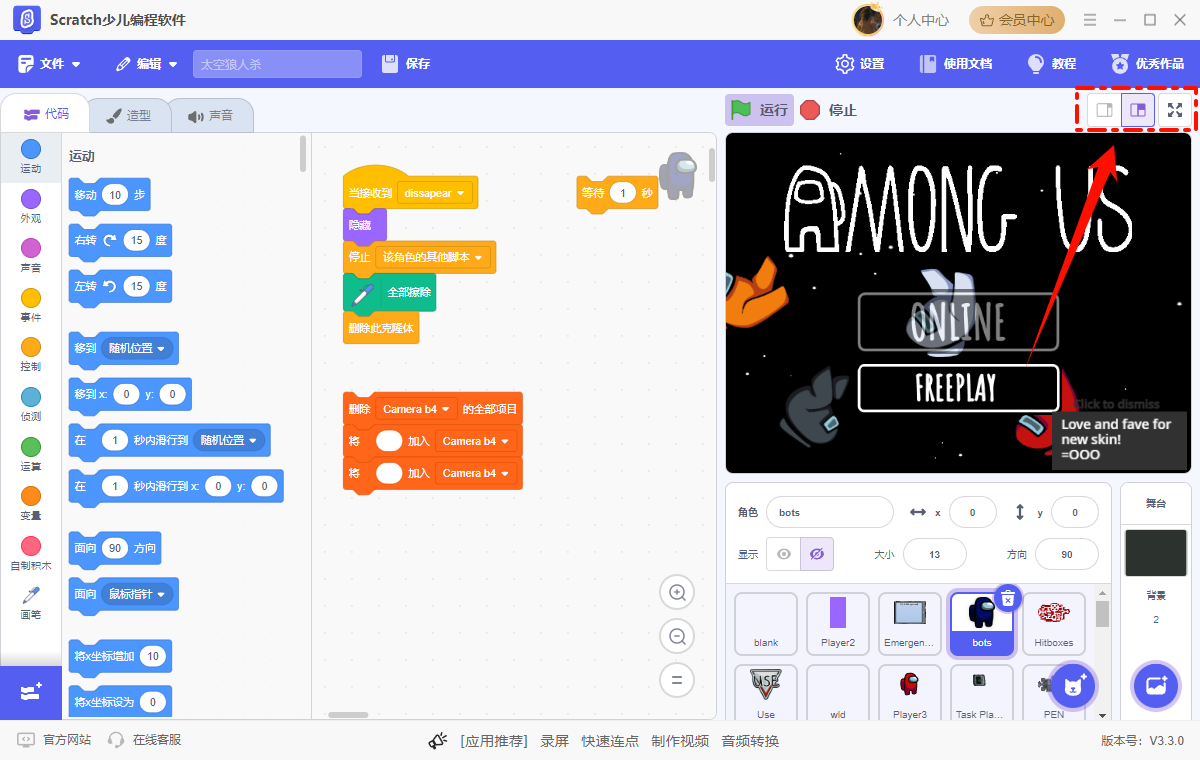Select the Hitboxes sprite
Screen dimensions: 1200x760
1053,624
